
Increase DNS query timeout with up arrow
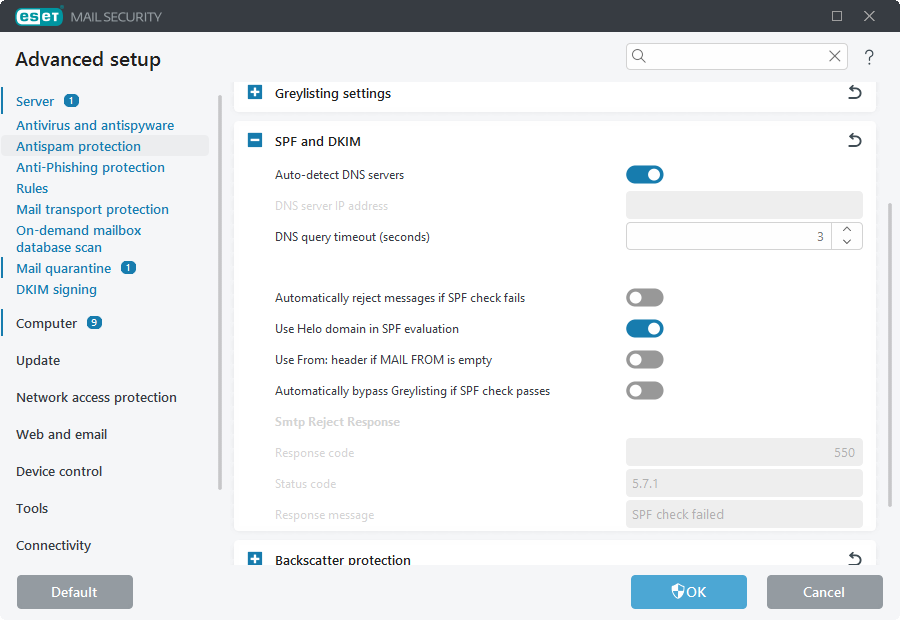tap(847, 230)
